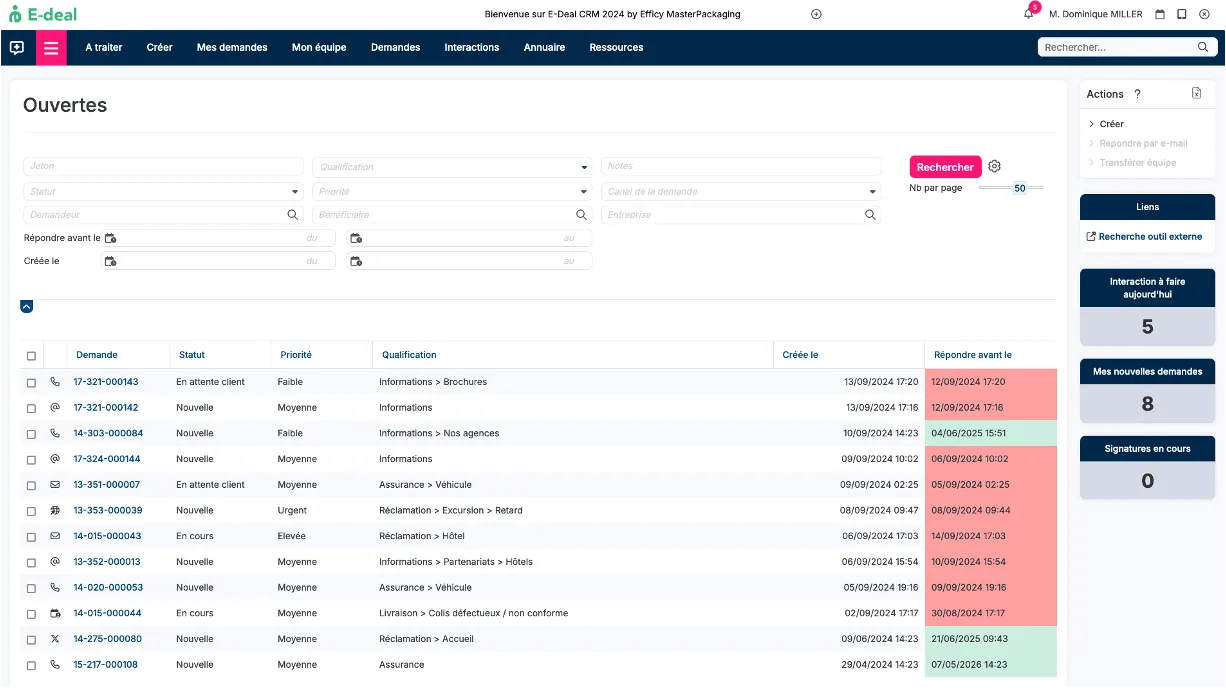Click the Notes input field

[x=741, y=166]
